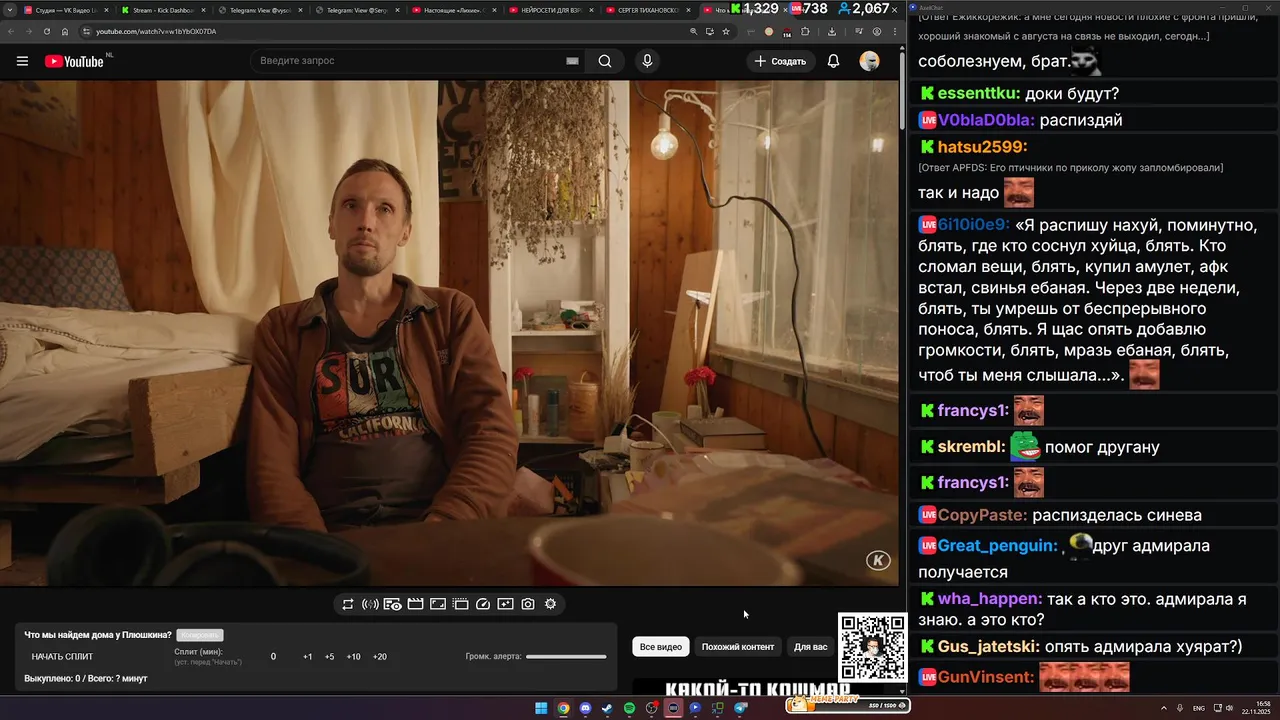
Task: Click the audio boost waves icon
Action: click(370, 604)
